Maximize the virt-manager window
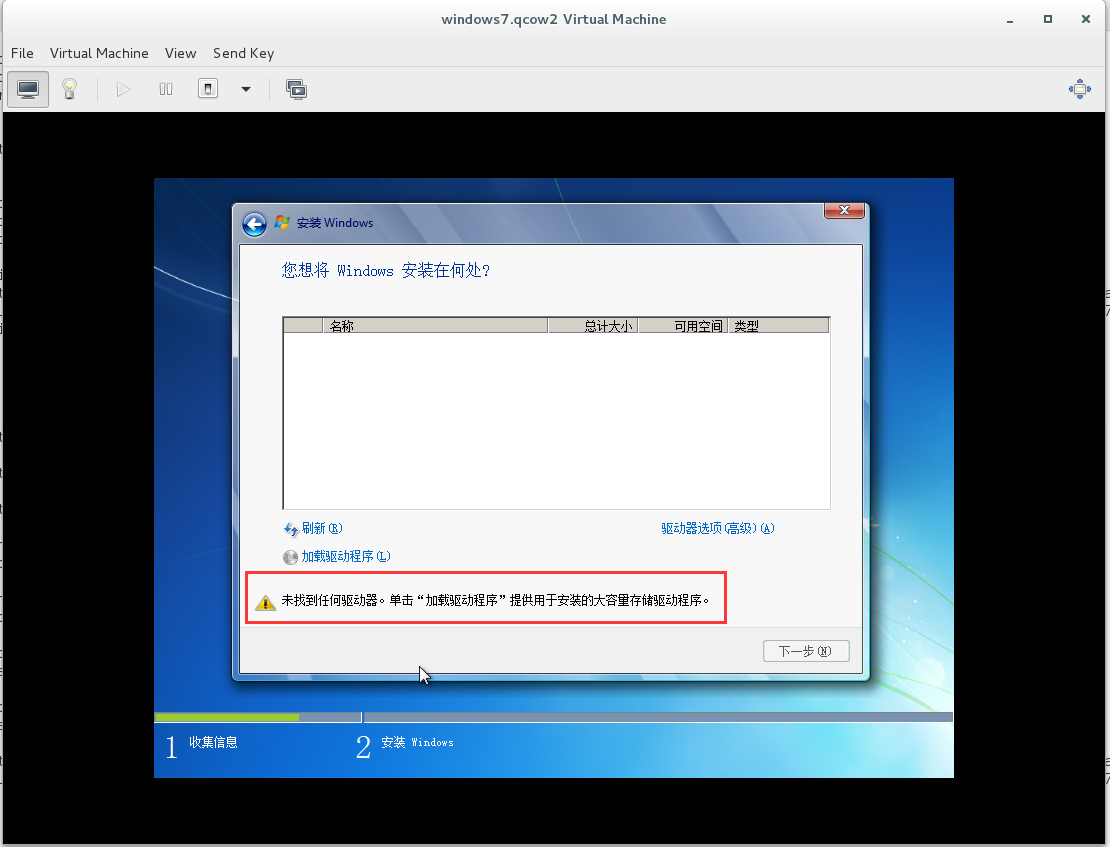Image resolution: width=1110 pixels, height=847 pixels. tap(1048, 19)
